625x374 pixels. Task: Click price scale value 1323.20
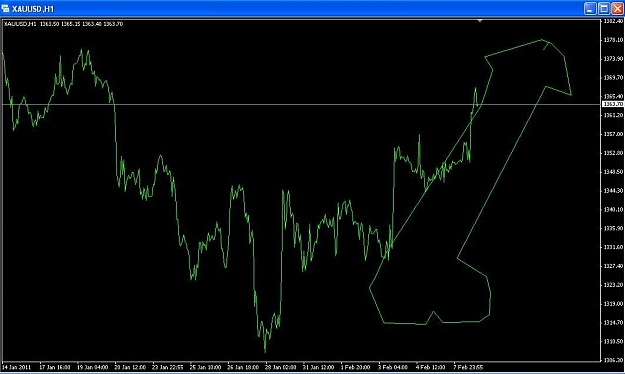tap(613, 285)
